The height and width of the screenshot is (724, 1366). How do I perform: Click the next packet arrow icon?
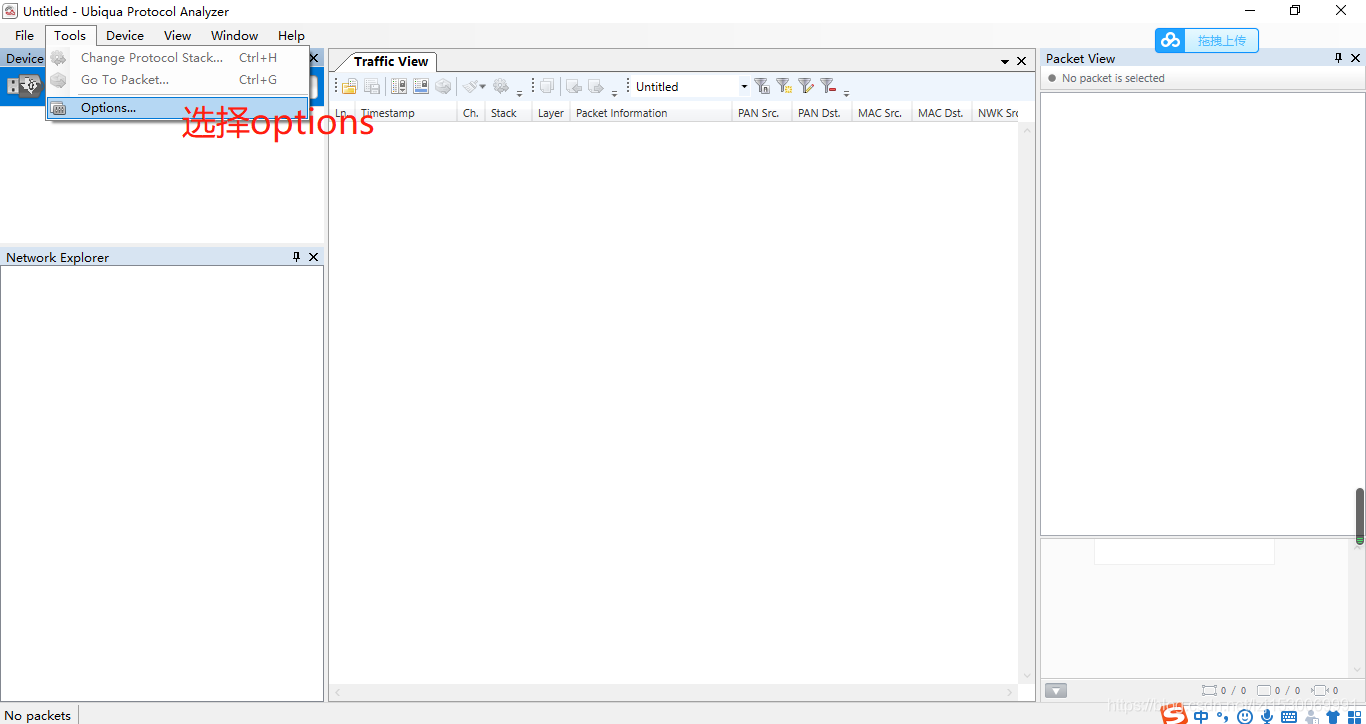pyautogui.click(x=596, y=87)
